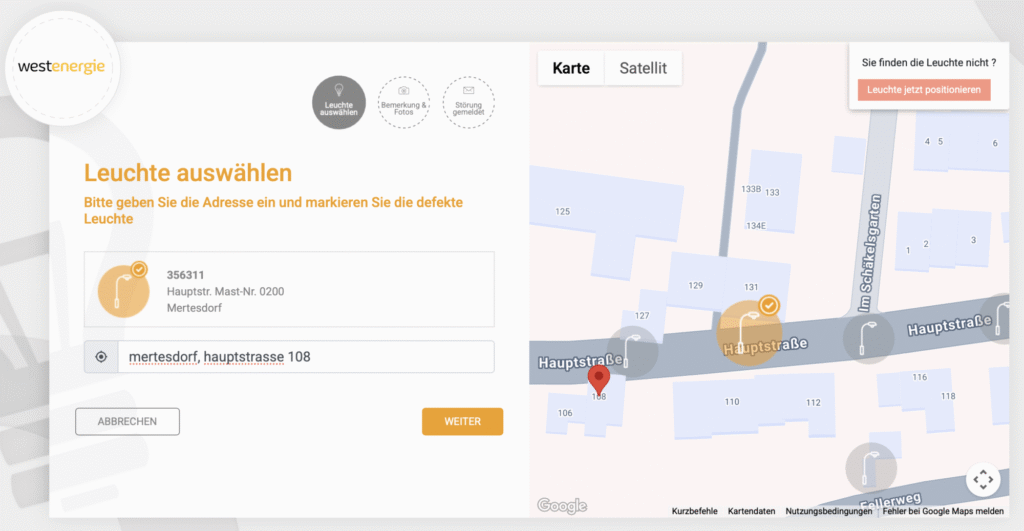
Task: Switch to the Karte map view
Action: tap(571, 69)
